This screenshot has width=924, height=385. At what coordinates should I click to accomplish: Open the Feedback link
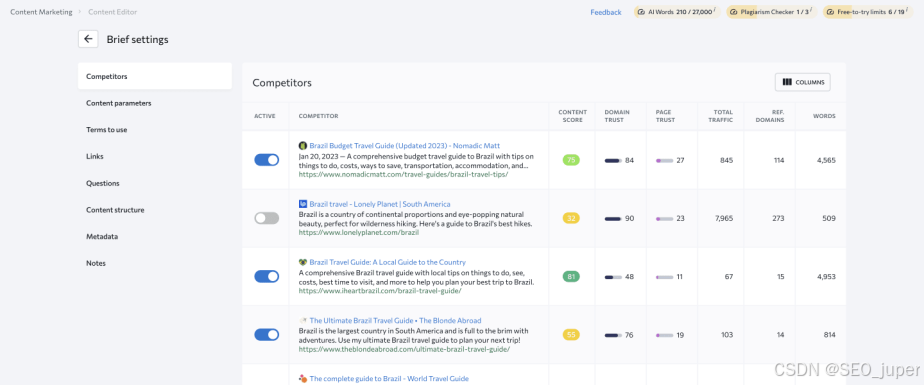click(x=606, y=12)
